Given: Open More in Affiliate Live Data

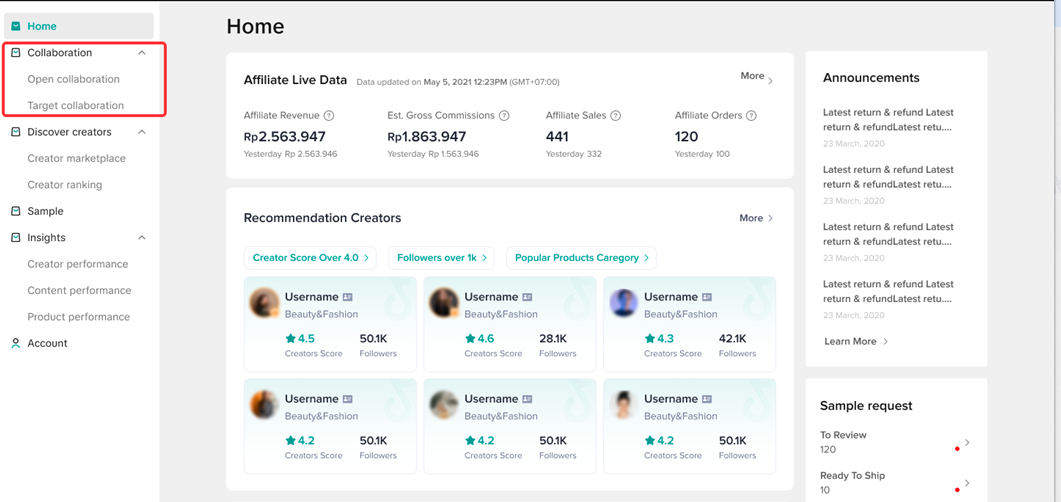Looking at the screenshot, I should [756, 77].
